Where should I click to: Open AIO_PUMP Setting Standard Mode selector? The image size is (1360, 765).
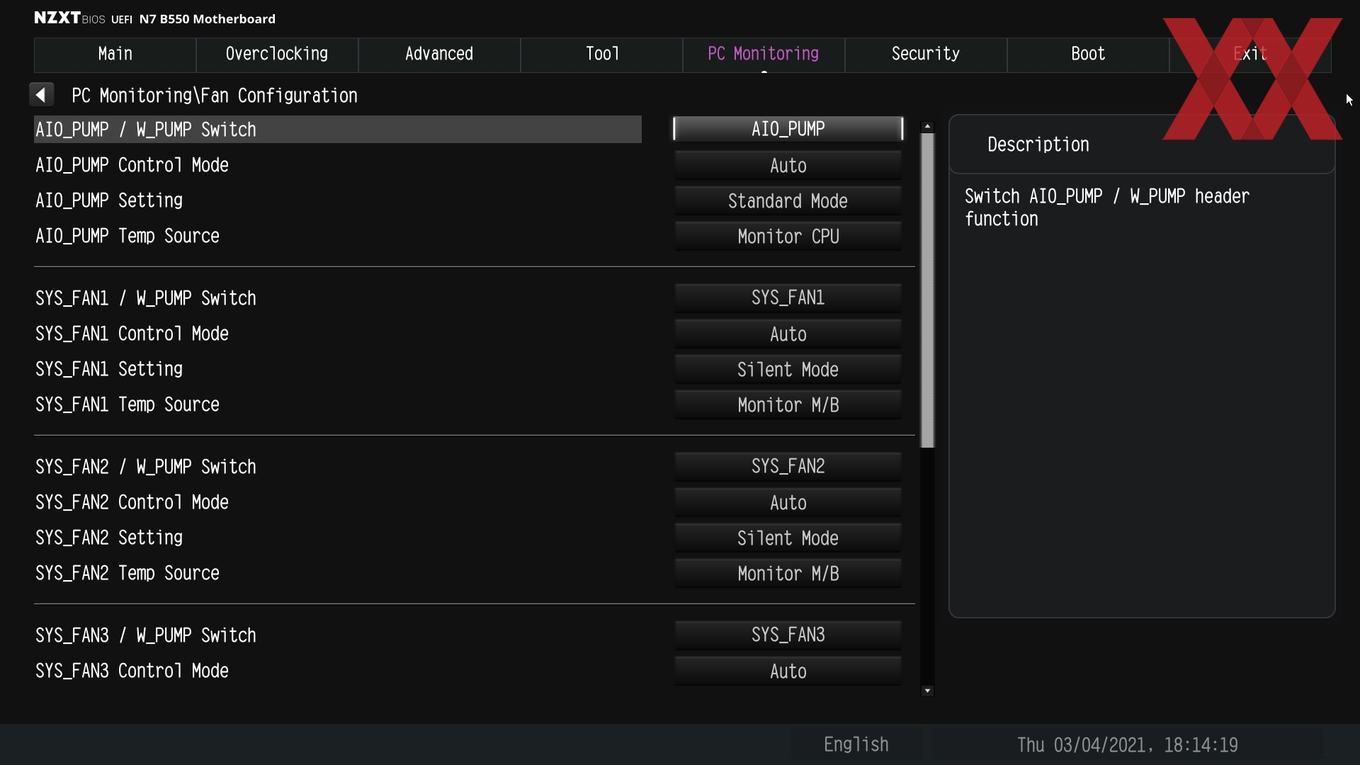[788, 201]
